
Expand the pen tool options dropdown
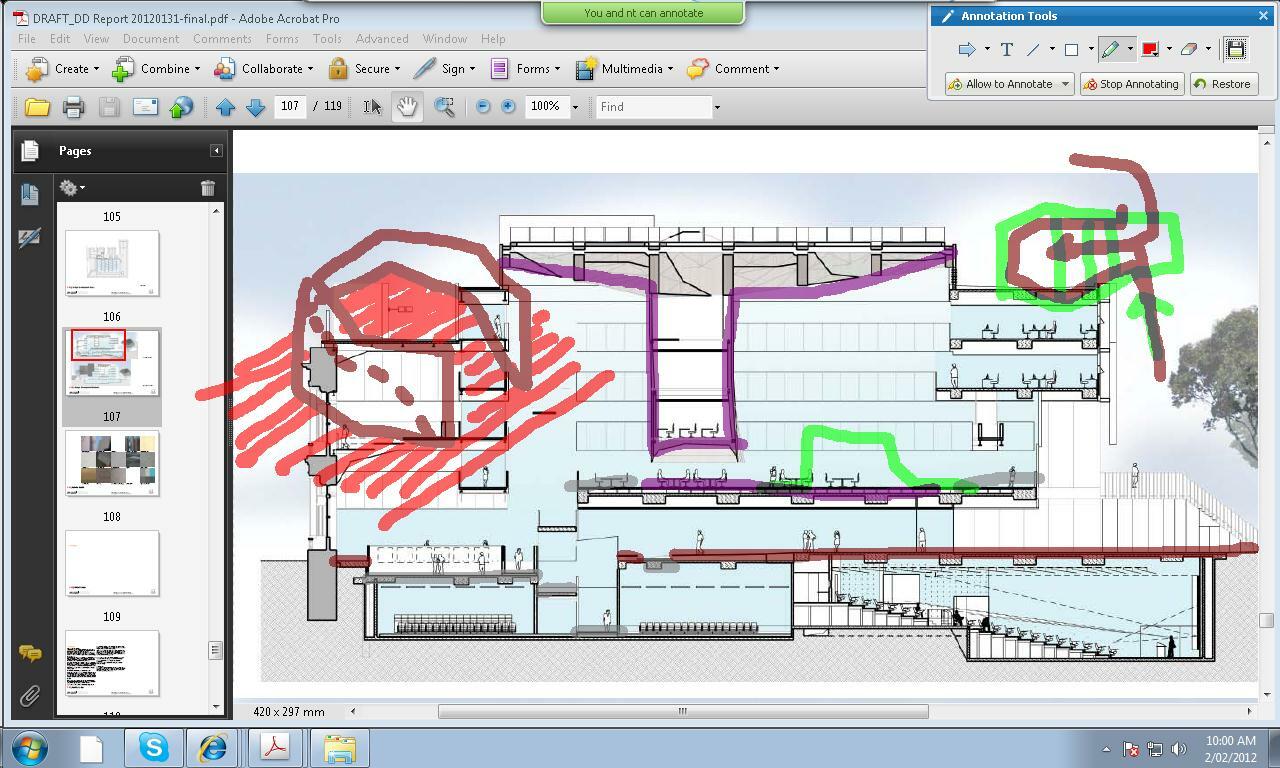point(1130,49)
